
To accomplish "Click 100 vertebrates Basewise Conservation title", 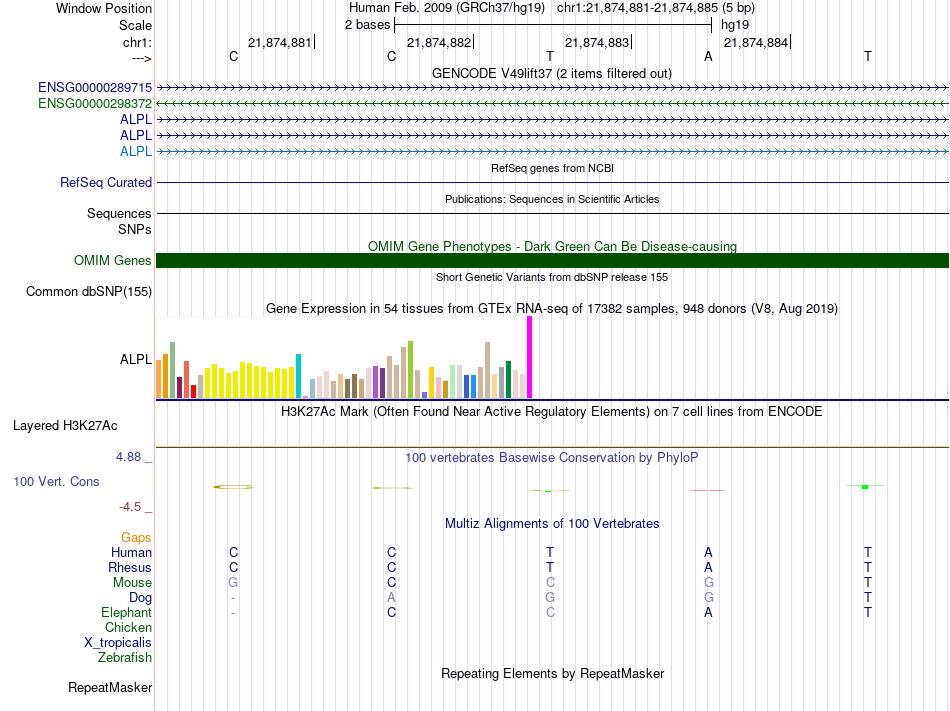I will [x=552, y=458].
